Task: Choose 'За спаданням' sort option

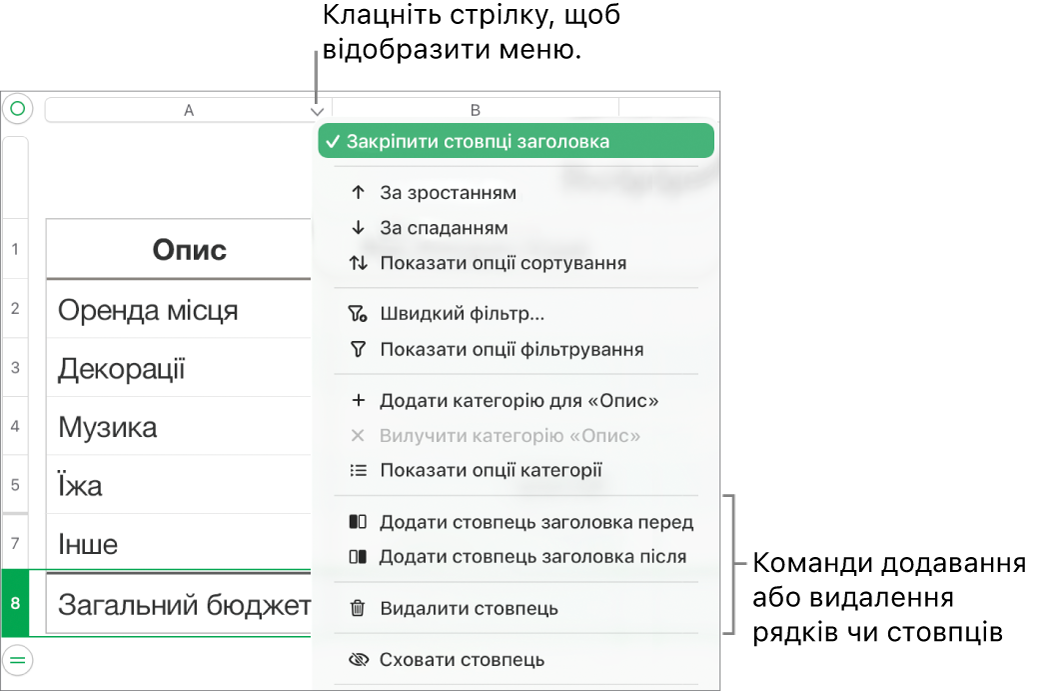Action: [x=444, y=228]
